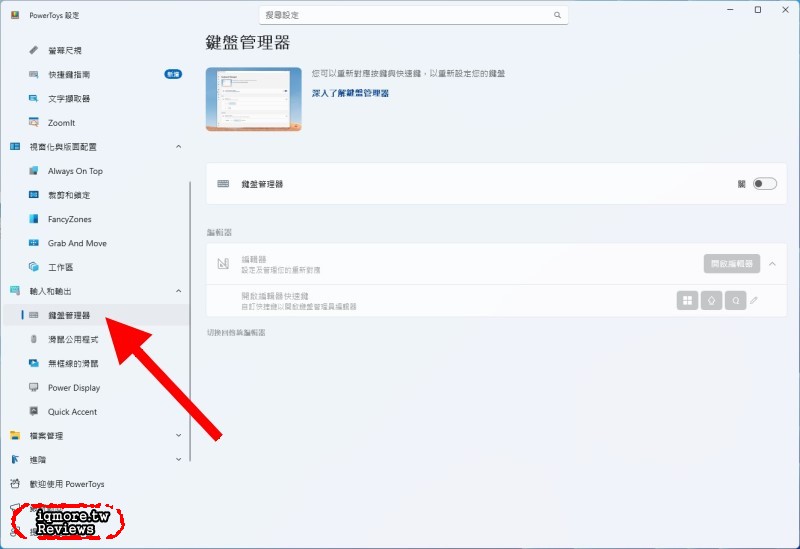The width and height of the screenshot is (800, 549).
Task: Open the 深入了解鍵盤管理器 link
Action: (351, 93)
